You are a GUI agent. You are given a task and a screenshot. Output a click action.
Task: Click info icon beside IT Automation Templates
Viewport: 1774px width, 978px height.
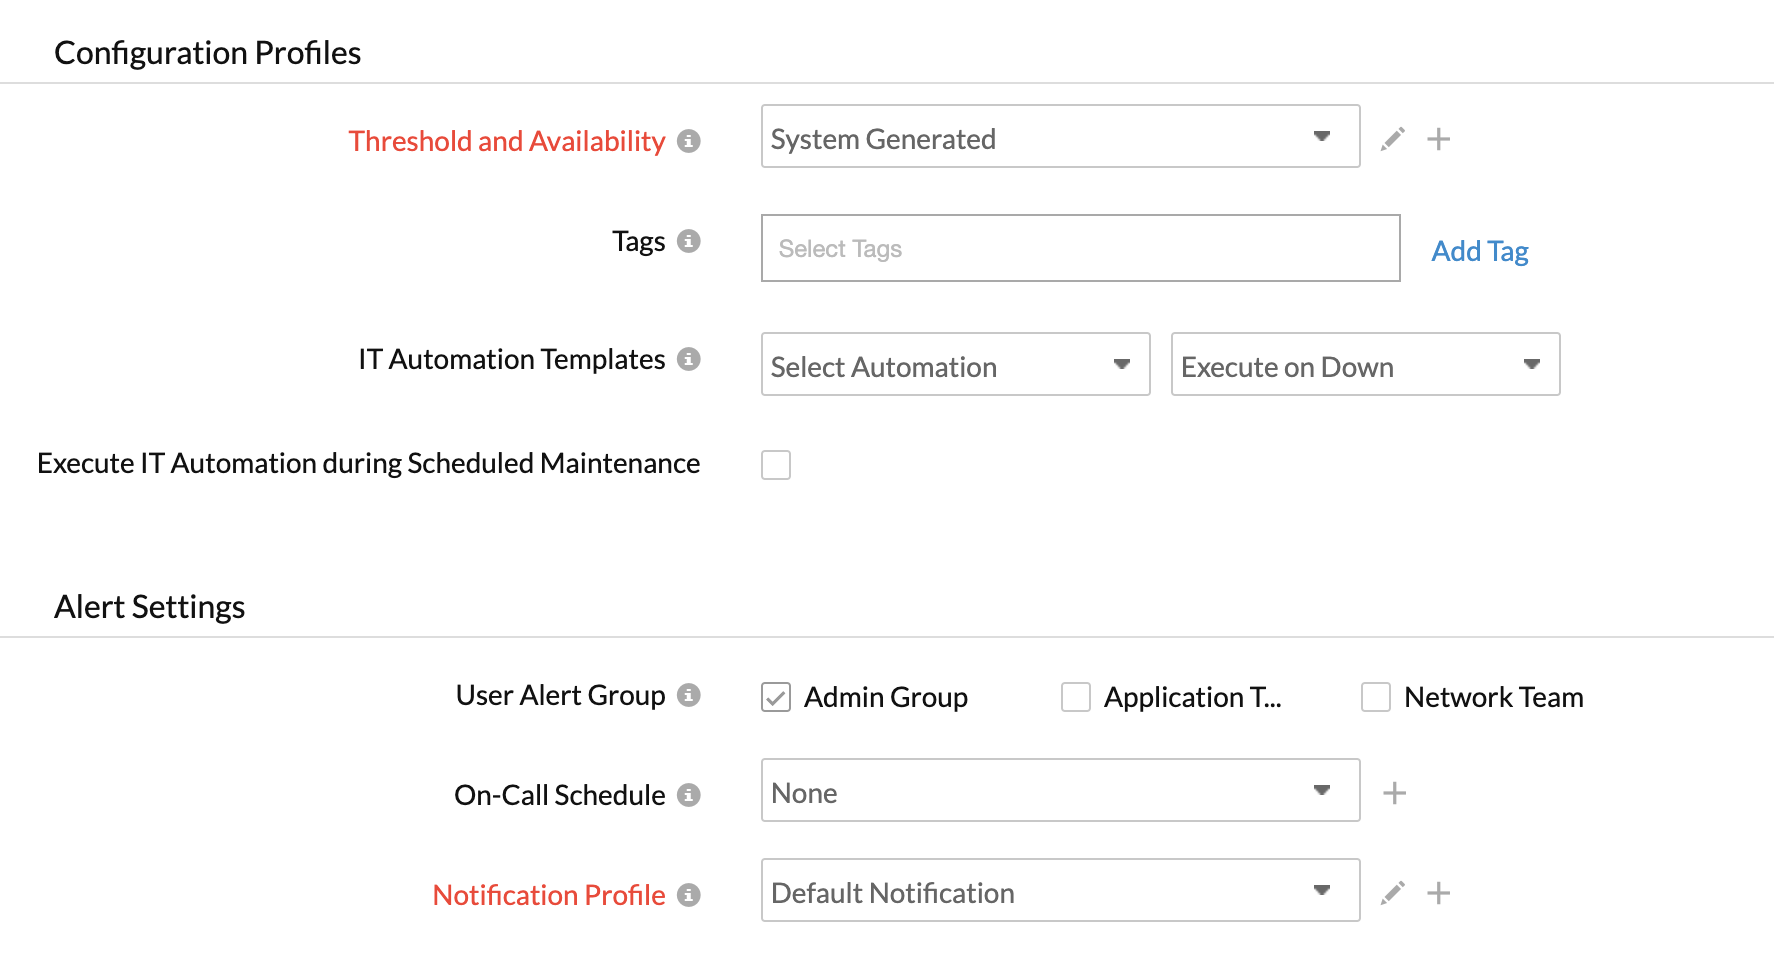coord(688,359)
